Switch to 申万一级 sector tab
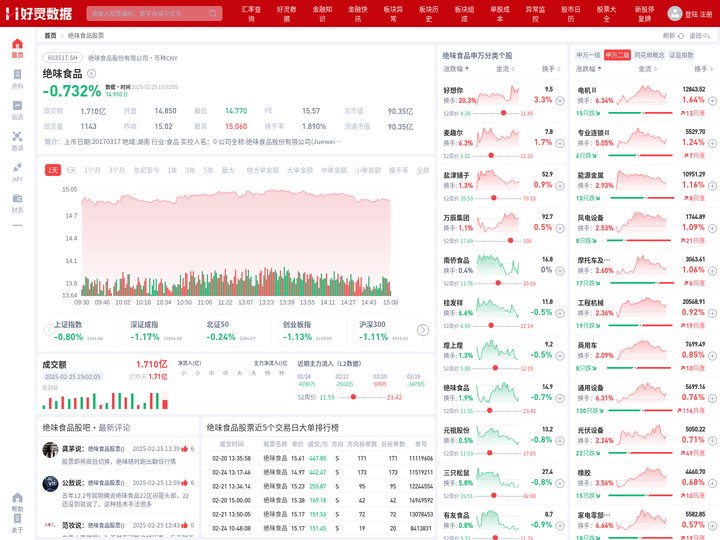The height and width of the screenshot is (540, 720). [x=589, y=55]
